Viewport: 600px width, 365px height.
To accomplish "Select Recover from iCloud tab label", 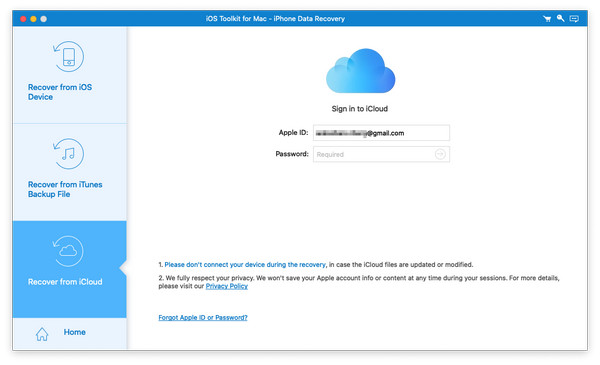I will click(x=65, y=282).
